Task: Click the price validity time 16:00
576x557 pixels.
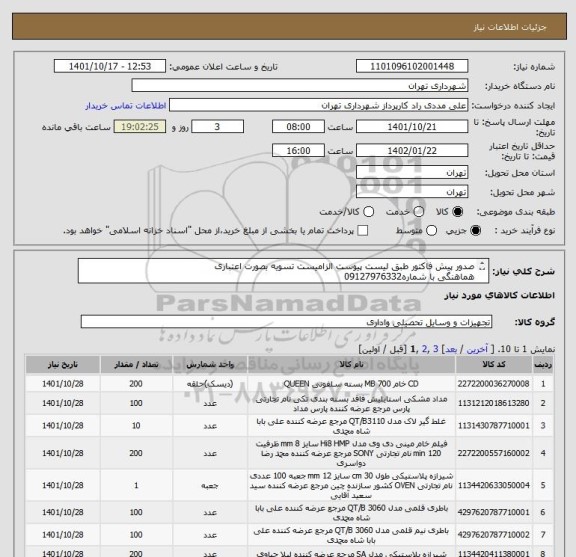Action: 298,151
